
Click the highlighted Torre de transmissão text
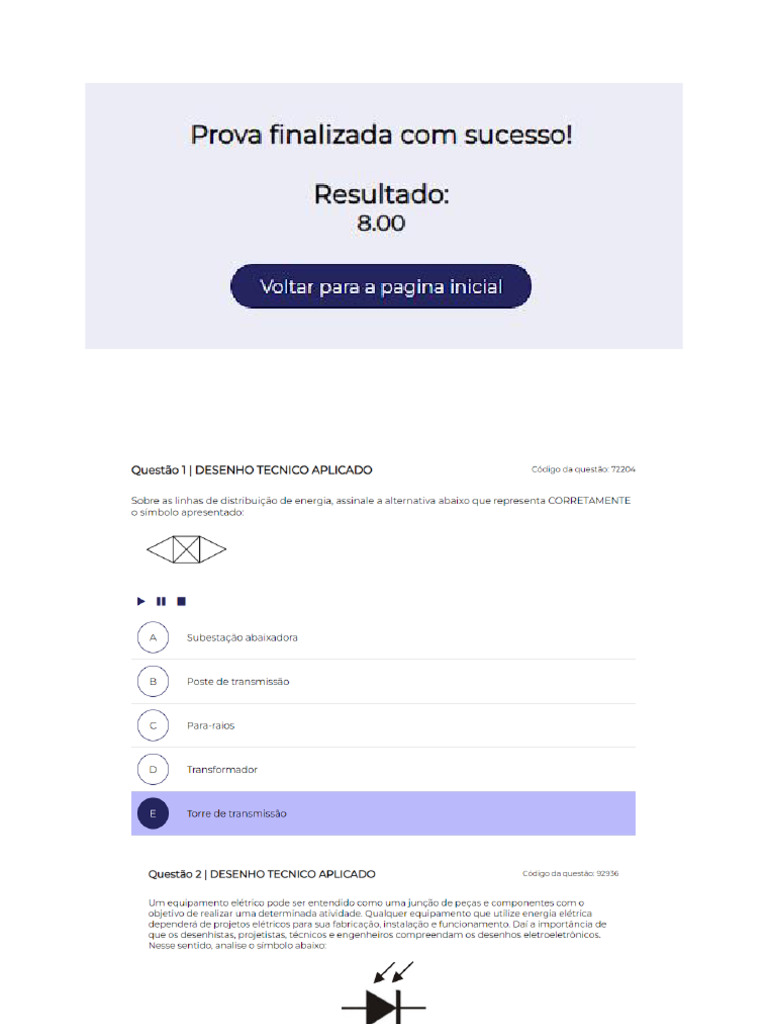237,813
